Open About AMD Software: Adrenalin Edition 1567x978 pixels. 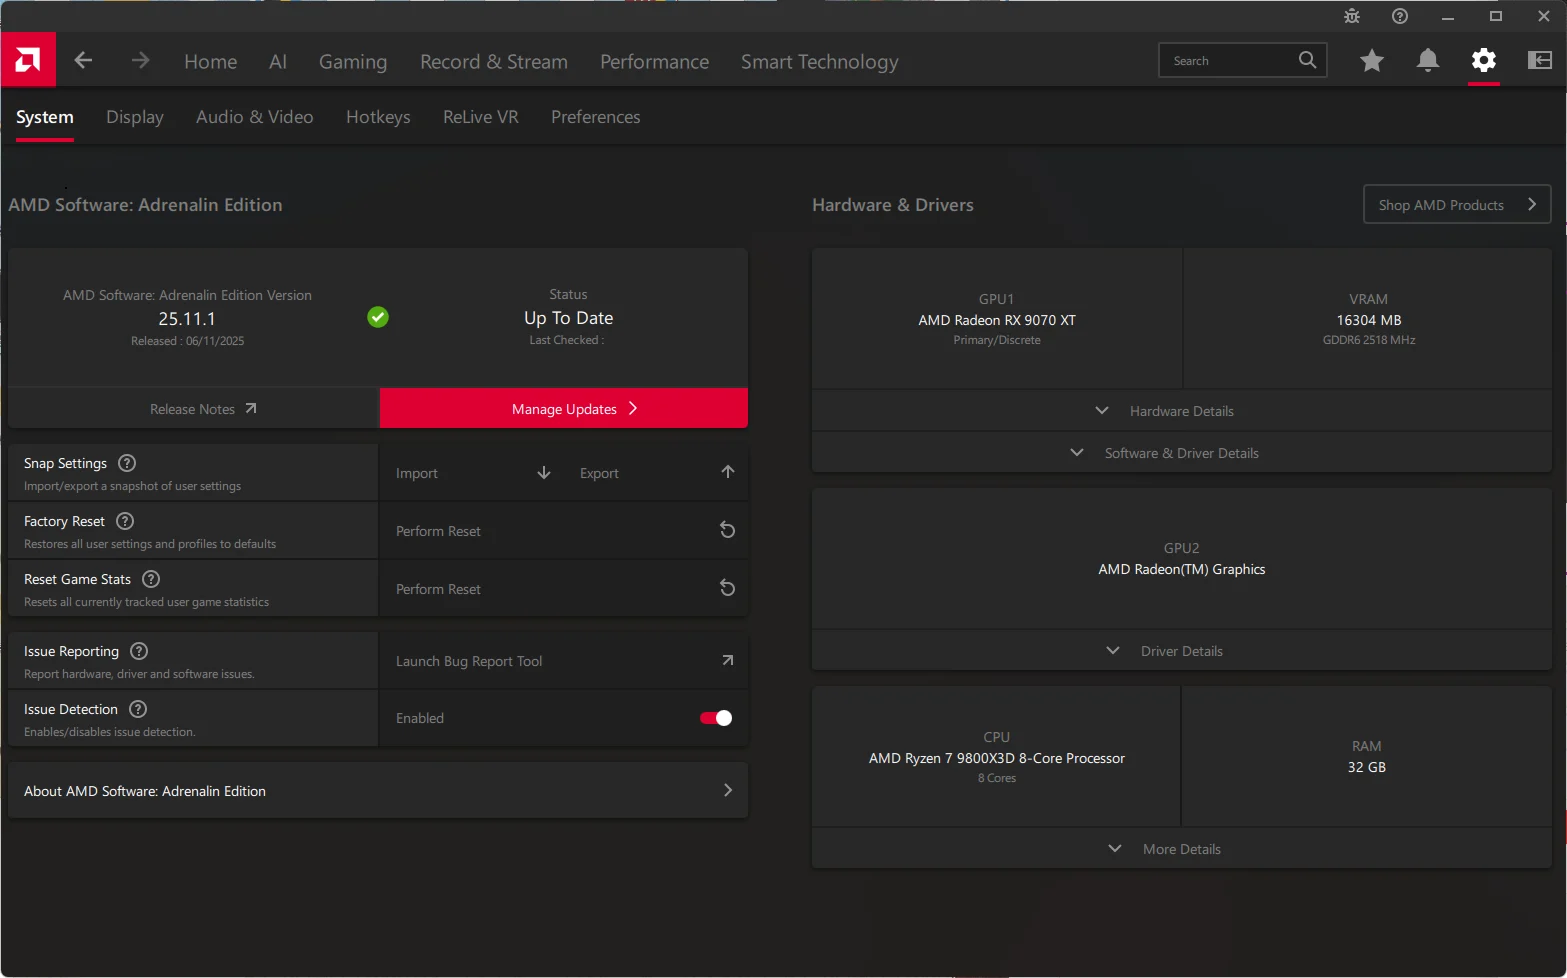point(378,791)
